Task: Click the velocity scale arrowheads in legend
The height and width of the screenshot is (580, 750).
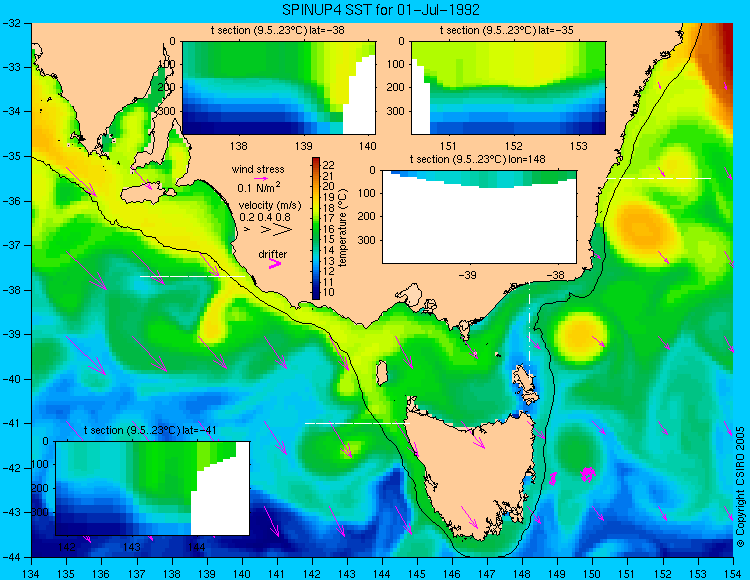Action: tap(269, 230)
